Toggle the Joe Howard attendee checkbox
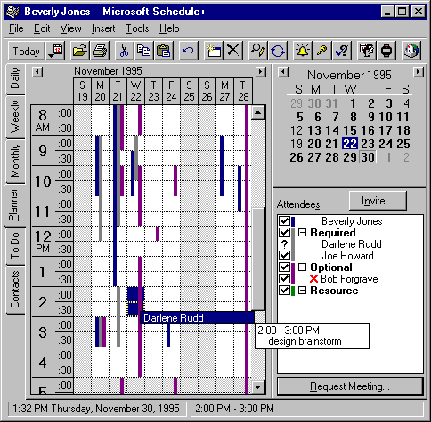Image resolution: width=431 pixels, height=422 pixels. 284,256
